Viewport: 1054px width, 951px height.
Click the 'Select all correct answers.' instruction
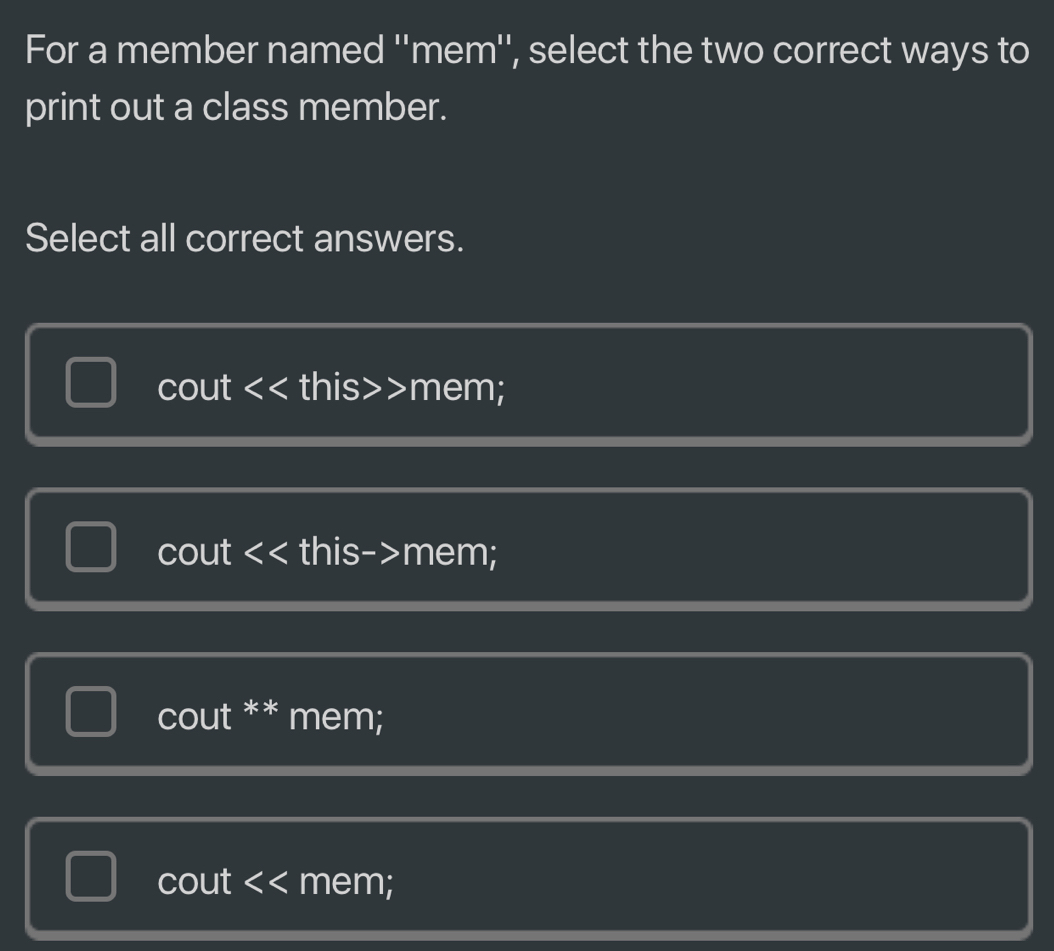point(245,239)
